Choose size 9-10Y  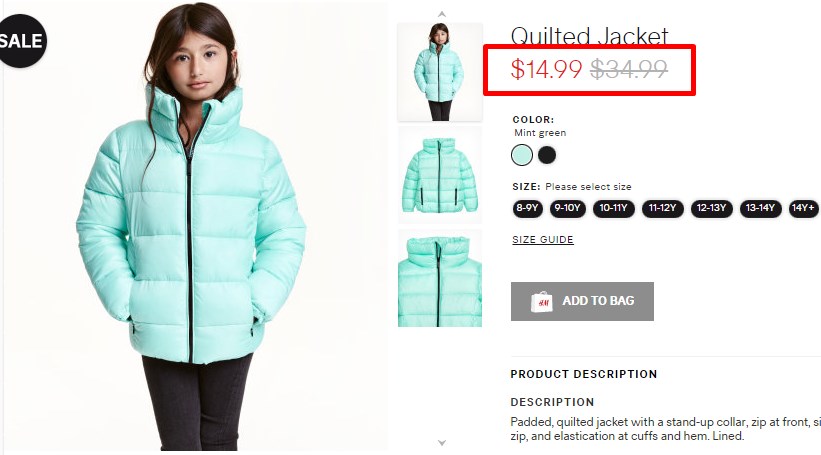point(568,208)
